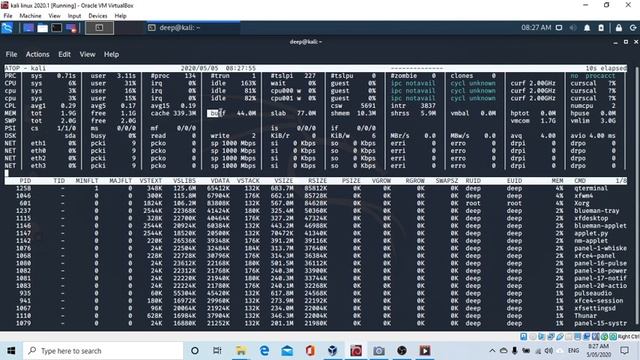Click the Xorg process row
Screen dimensions: 640x360
(x=316, y=203)
